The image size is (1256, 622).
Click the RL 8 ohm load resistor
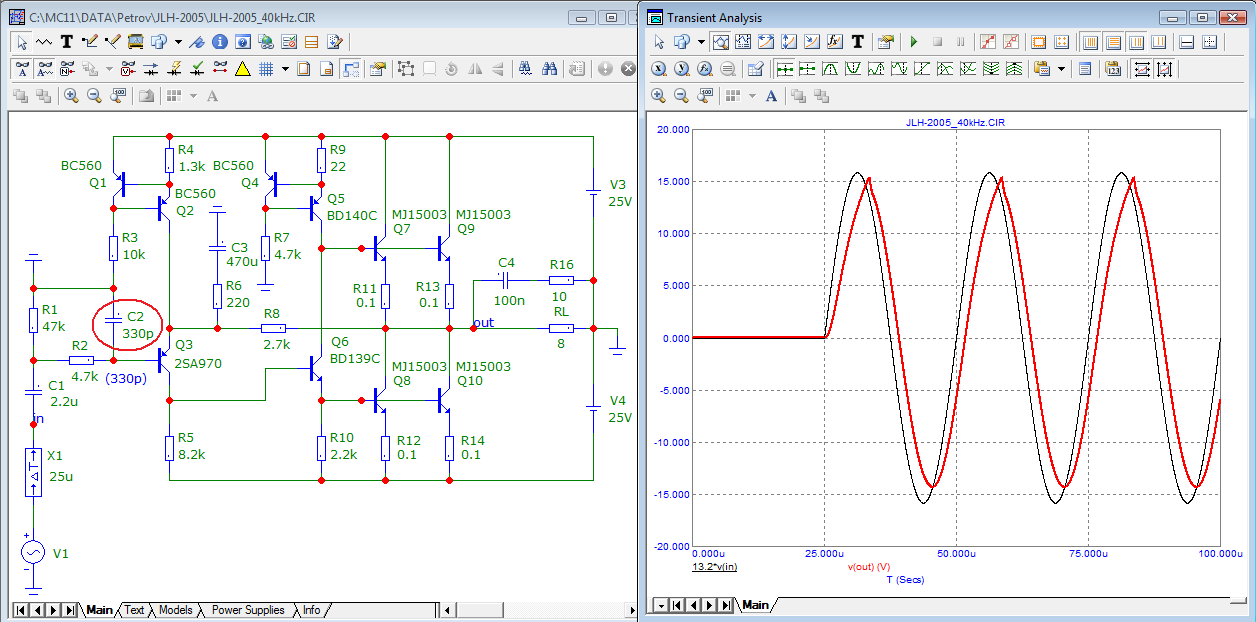[561, 328]
